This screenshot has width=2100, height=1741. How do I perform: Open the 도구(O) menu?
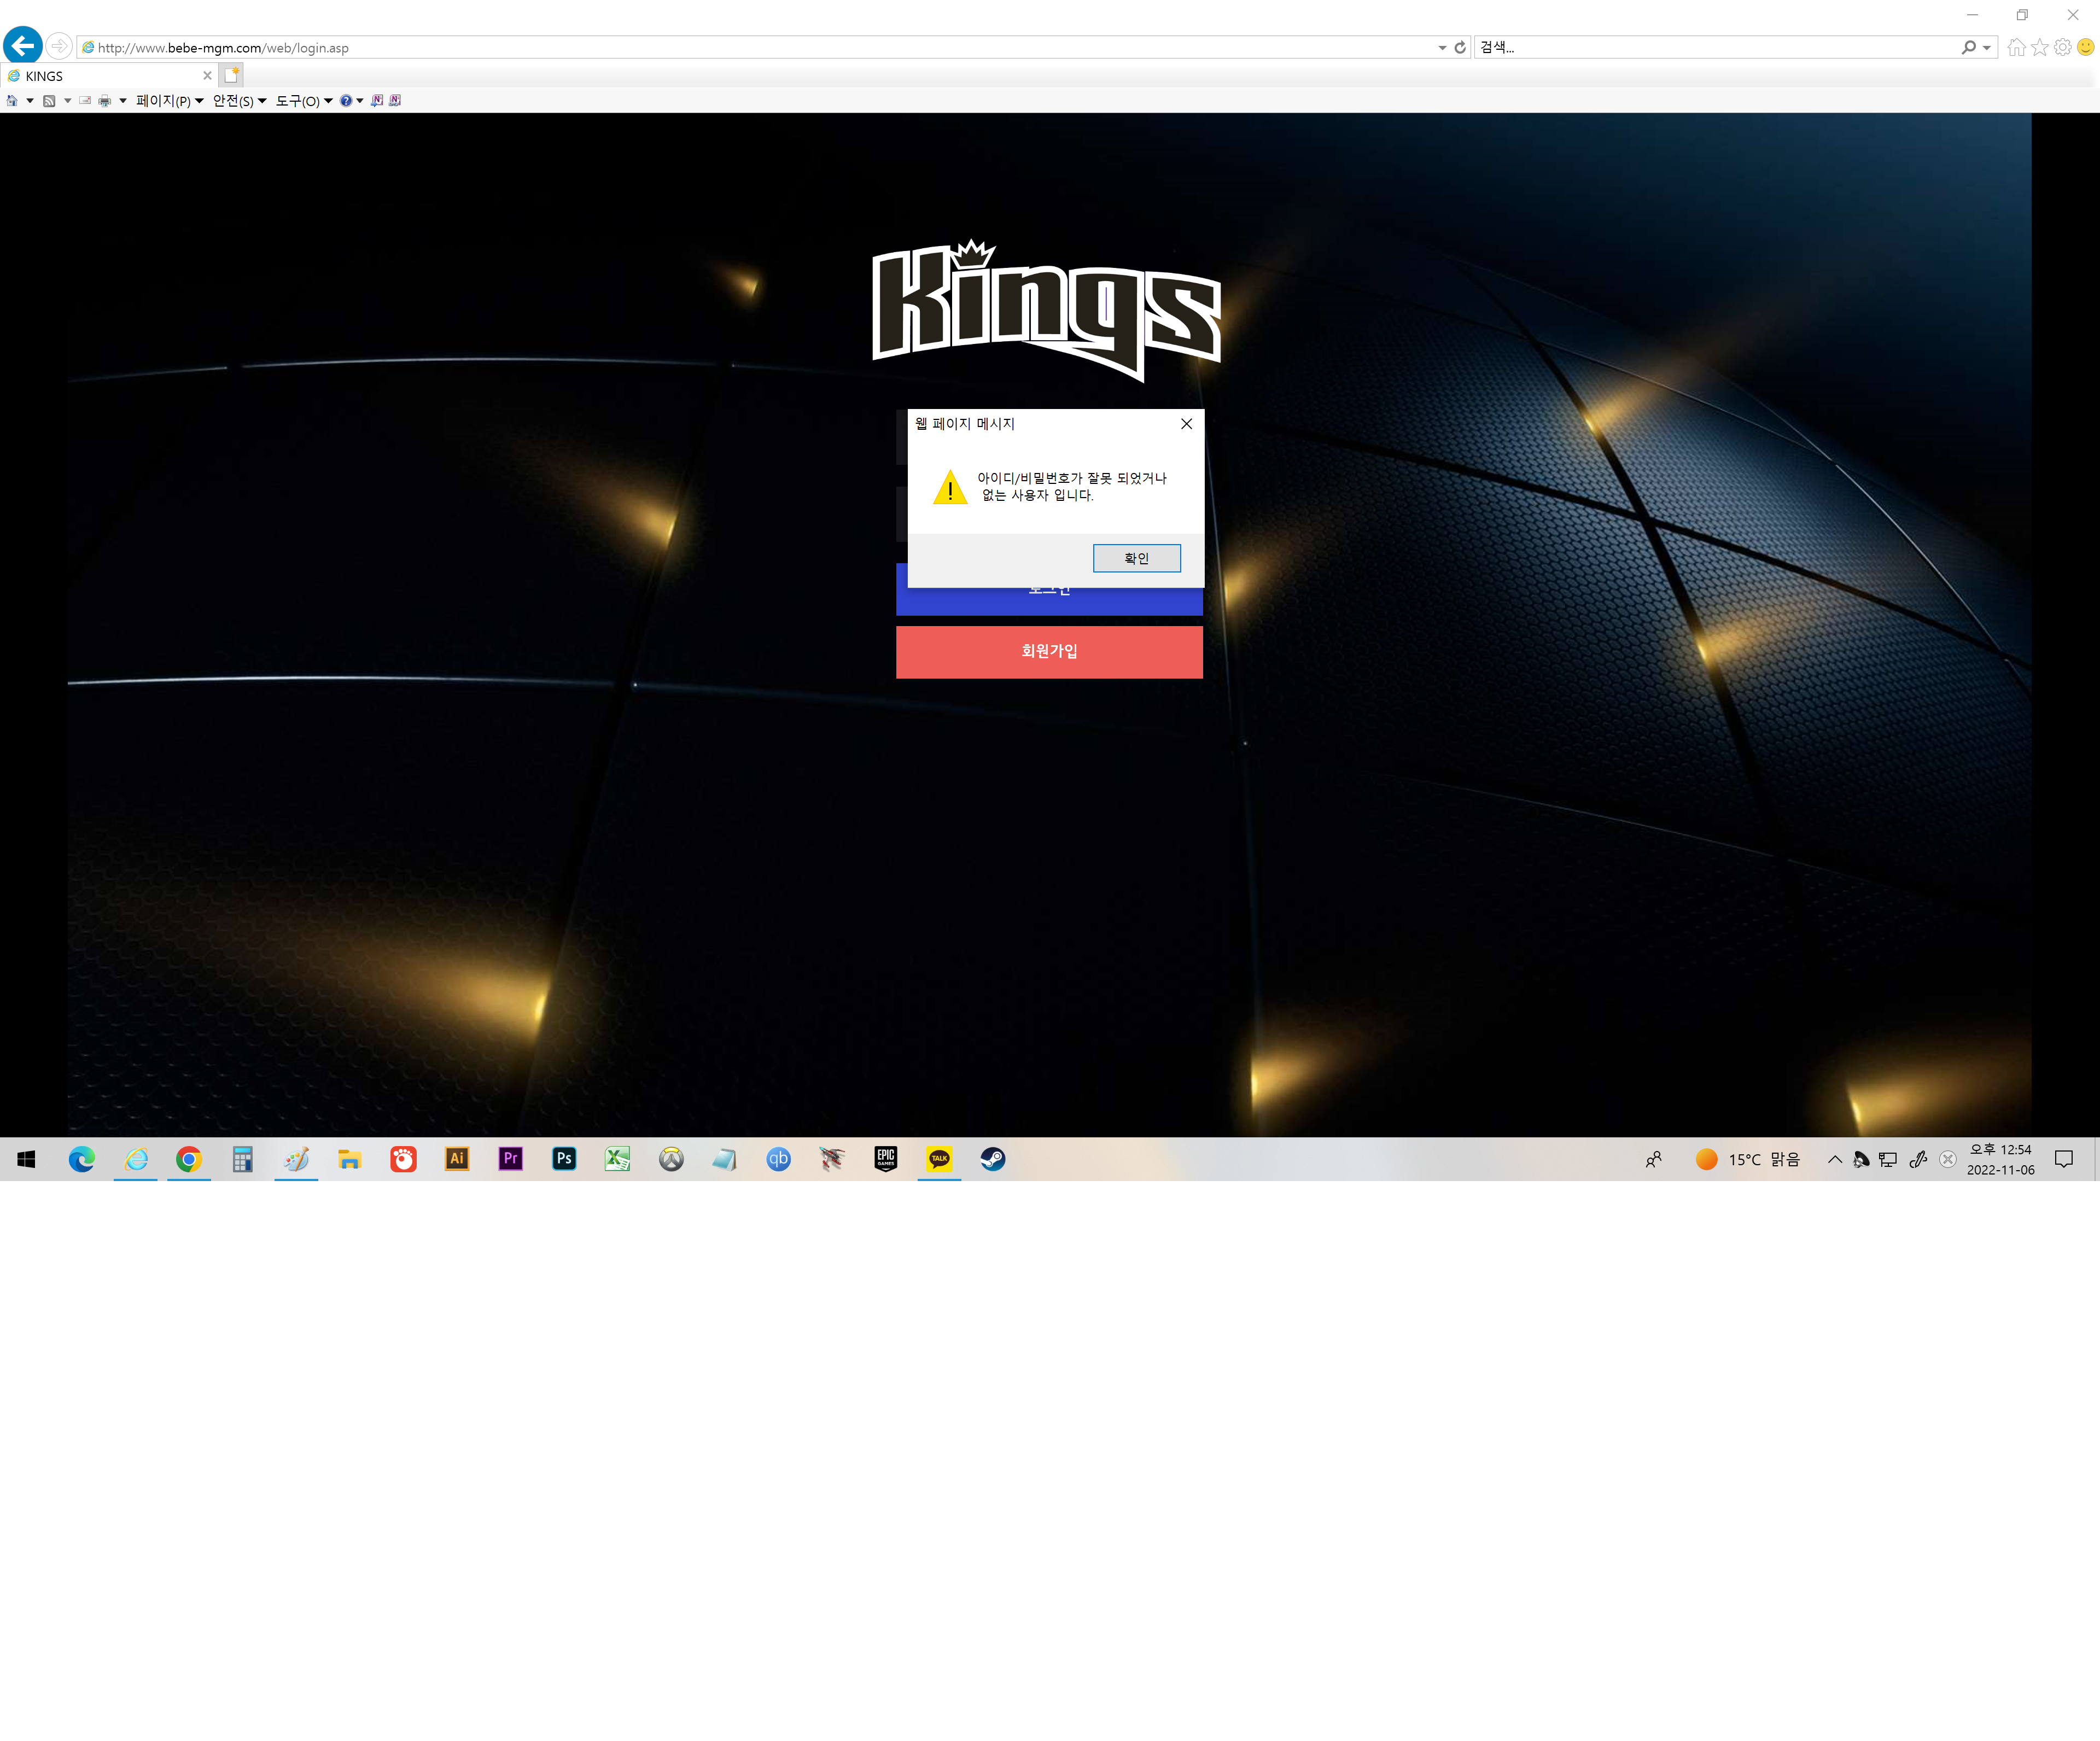[304, 101]
